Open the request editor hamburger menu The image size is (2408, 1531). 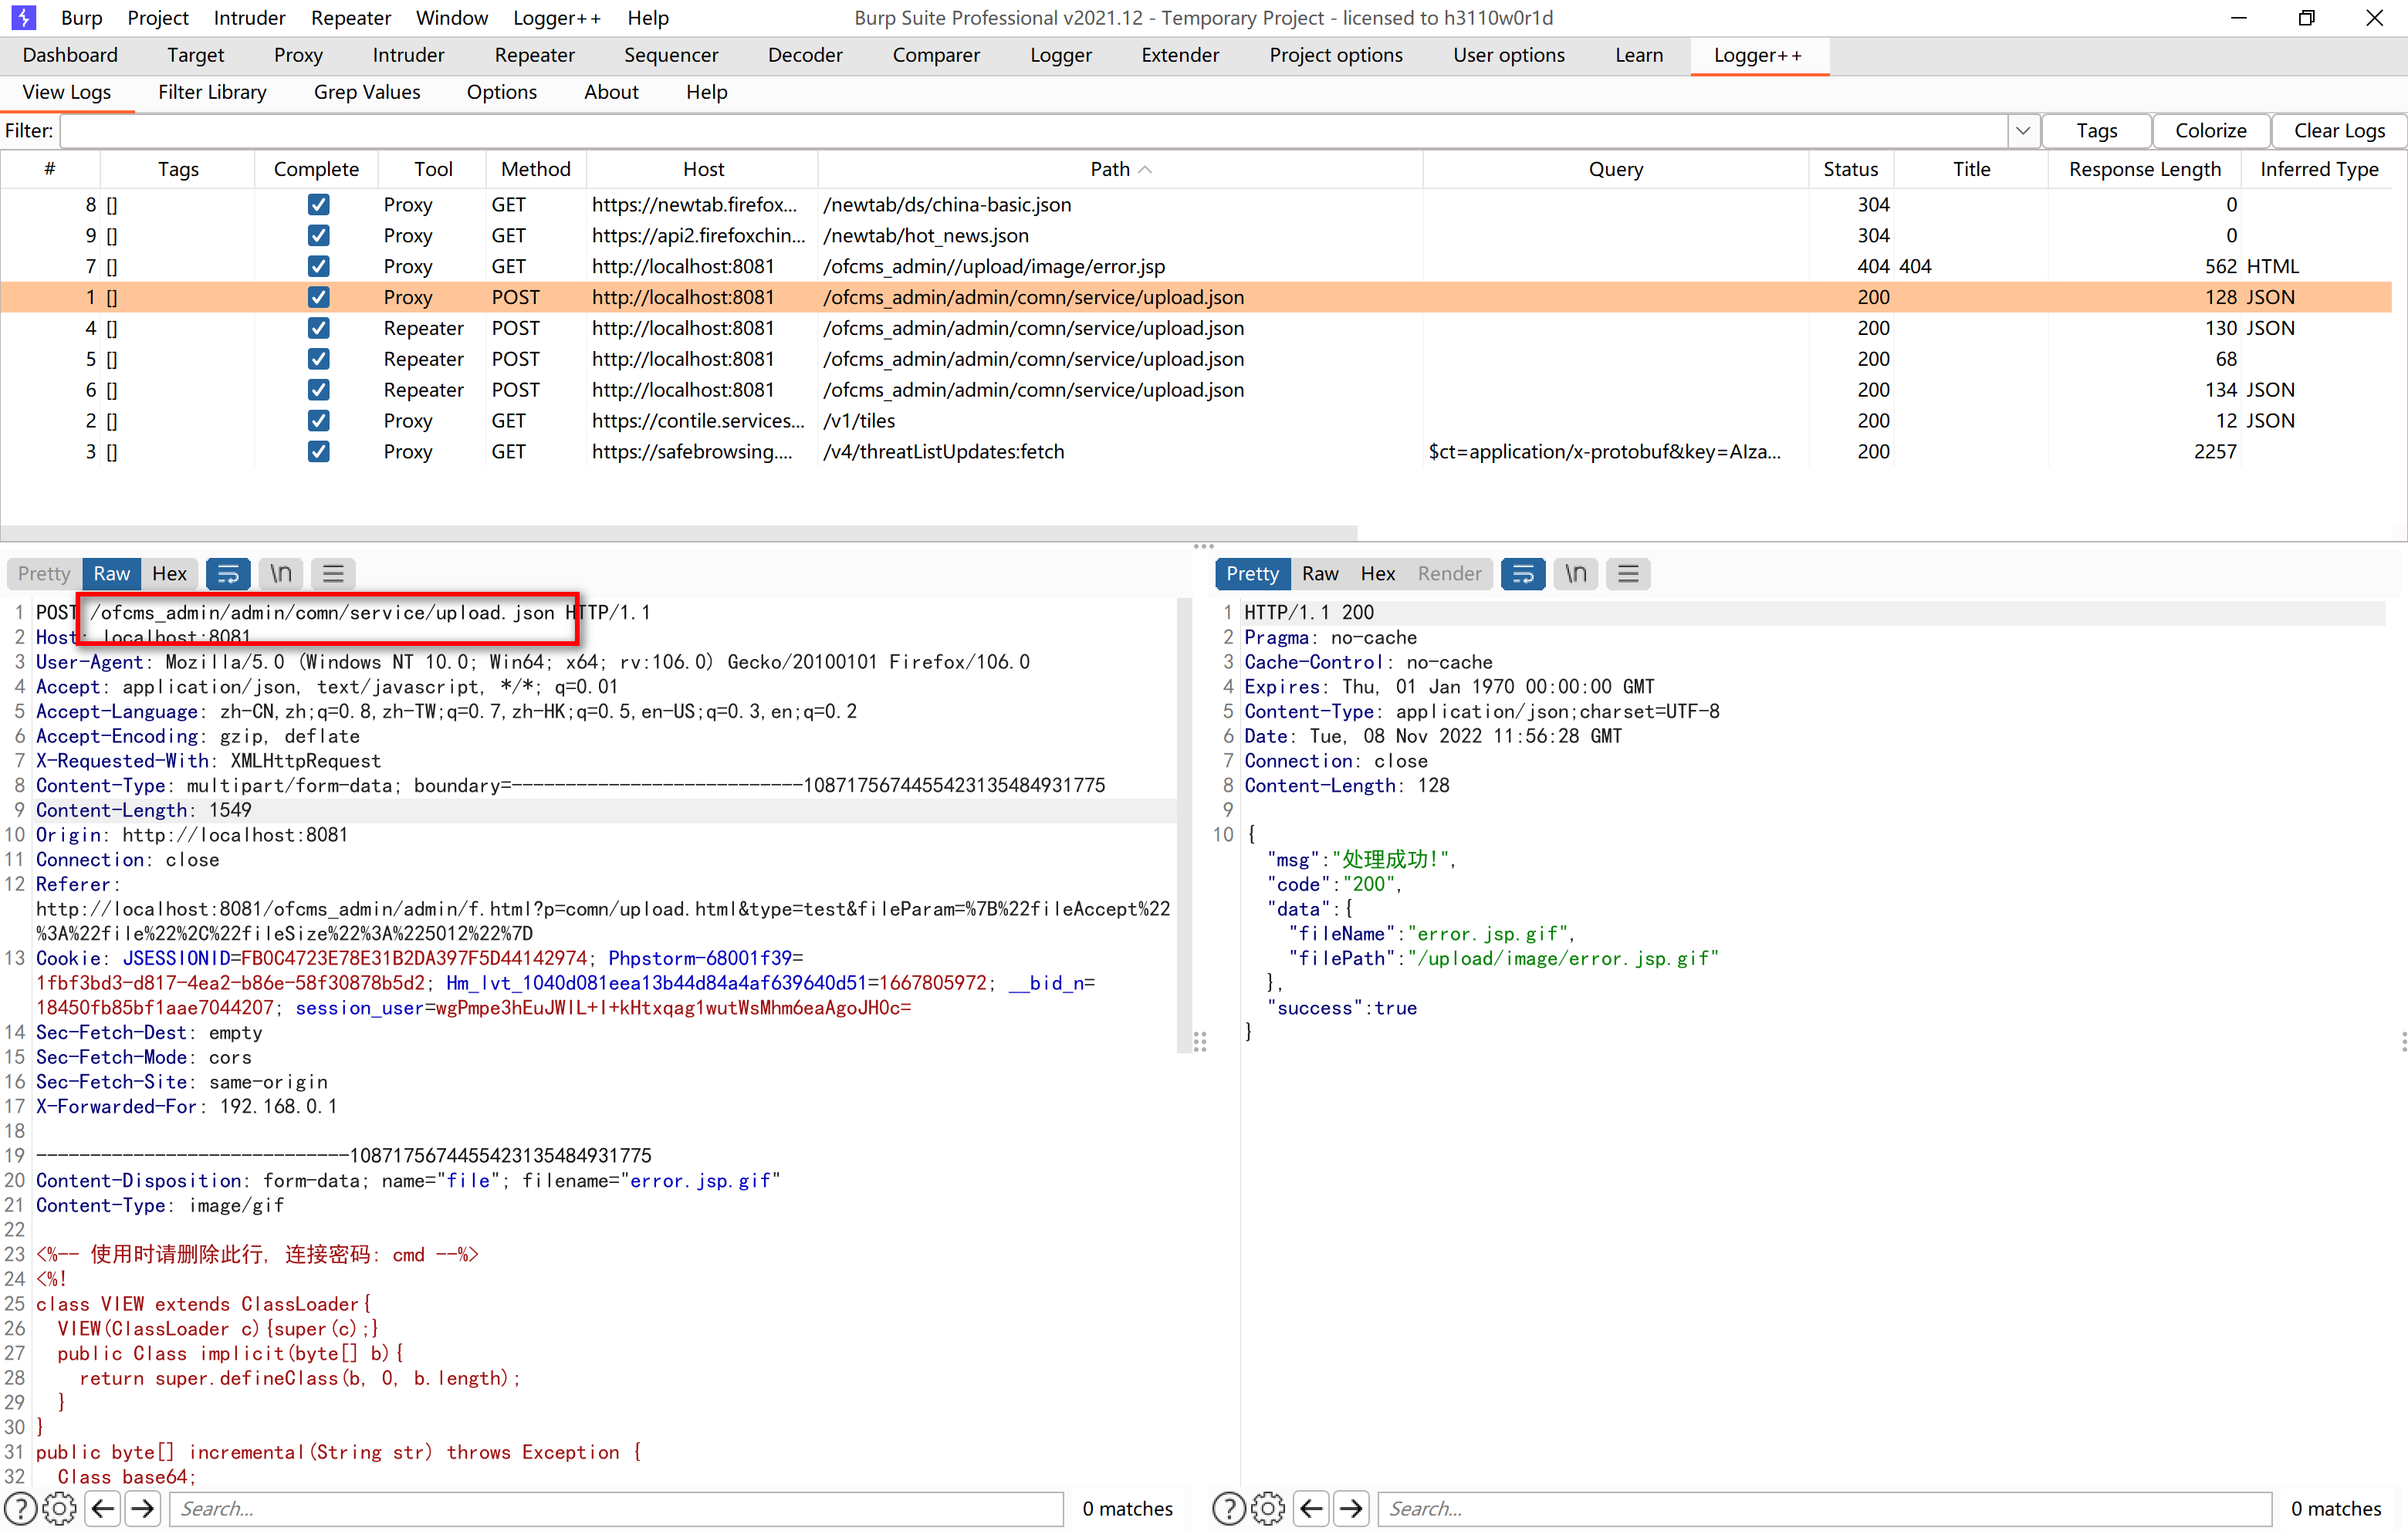pos(332,573)
